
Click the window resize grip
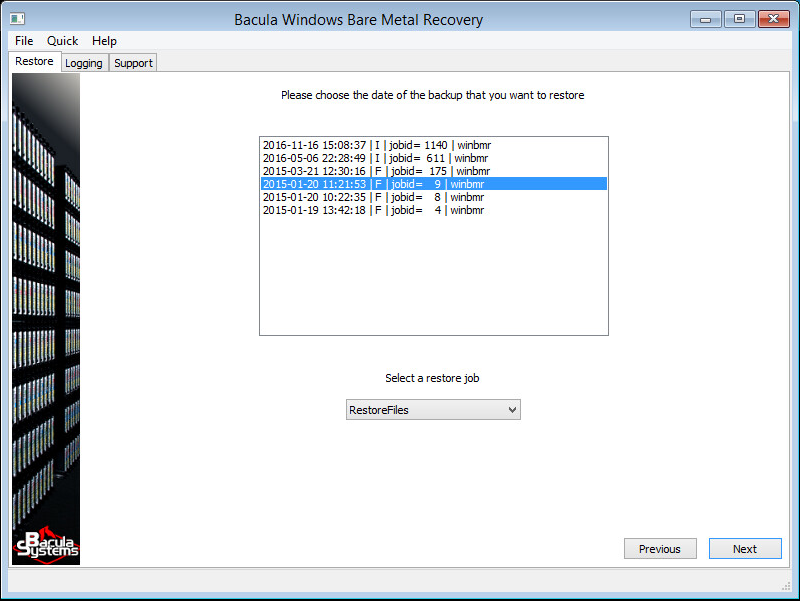pos(786,586)
